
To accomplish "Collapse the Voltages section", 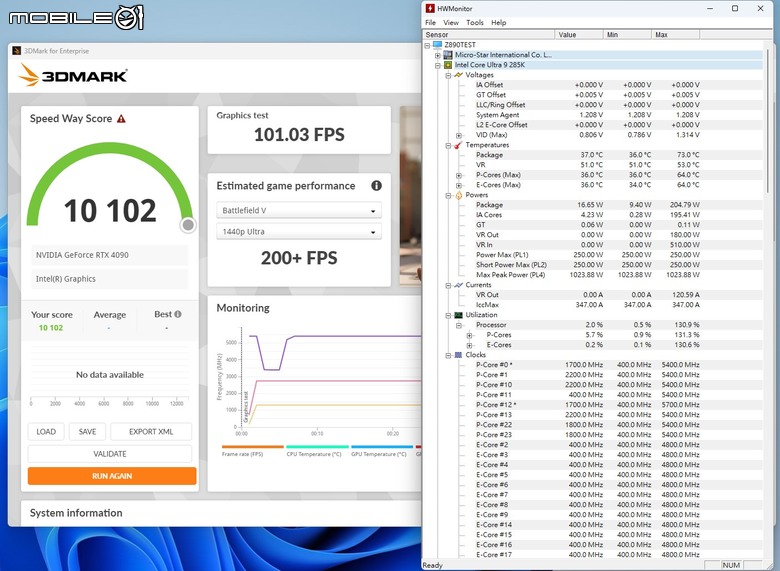I will coord(448,75).
